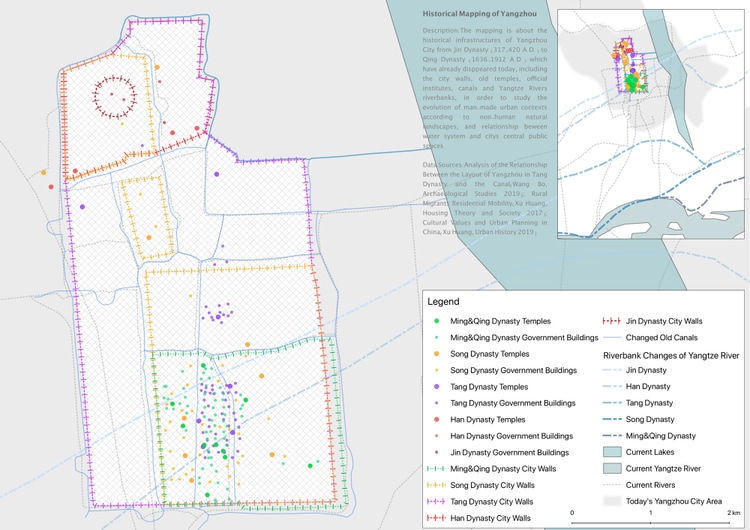Click the green Ming&Qing Dynasty Temples legend dot
Viewport: 750px width, 530px height.
tap(438, 320)
